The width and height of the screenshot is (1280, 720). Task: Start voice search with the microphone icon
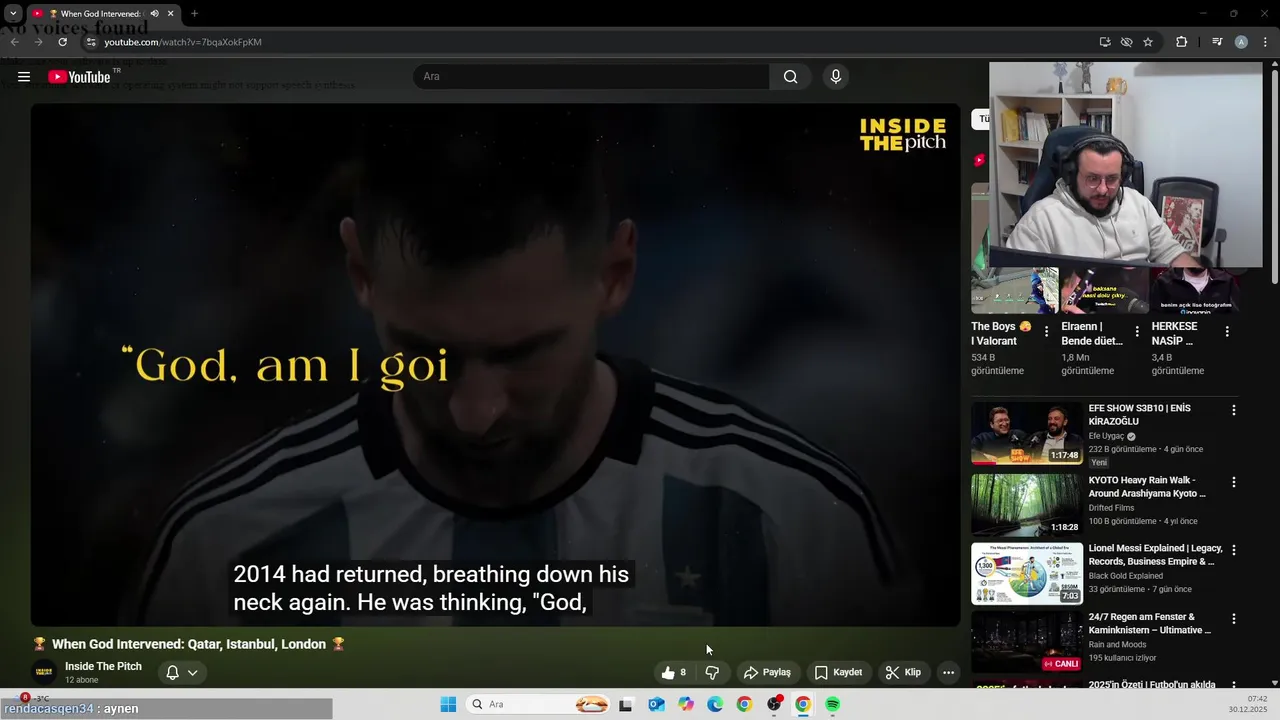[836, 77]
